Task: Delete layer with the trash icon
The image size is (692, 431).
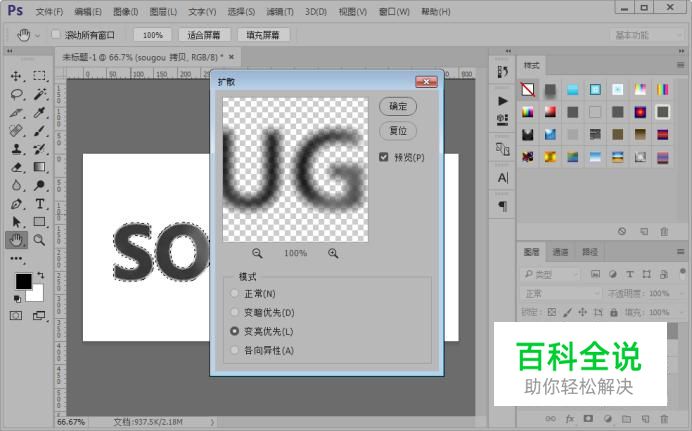Action: pyautogui.click(x=664, y=419)
